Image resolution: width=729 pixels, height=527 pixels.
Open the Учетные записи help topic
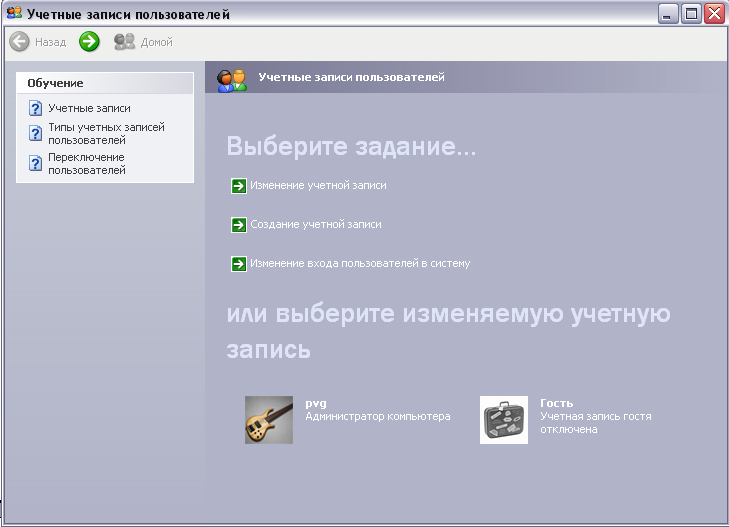(89, 108)
